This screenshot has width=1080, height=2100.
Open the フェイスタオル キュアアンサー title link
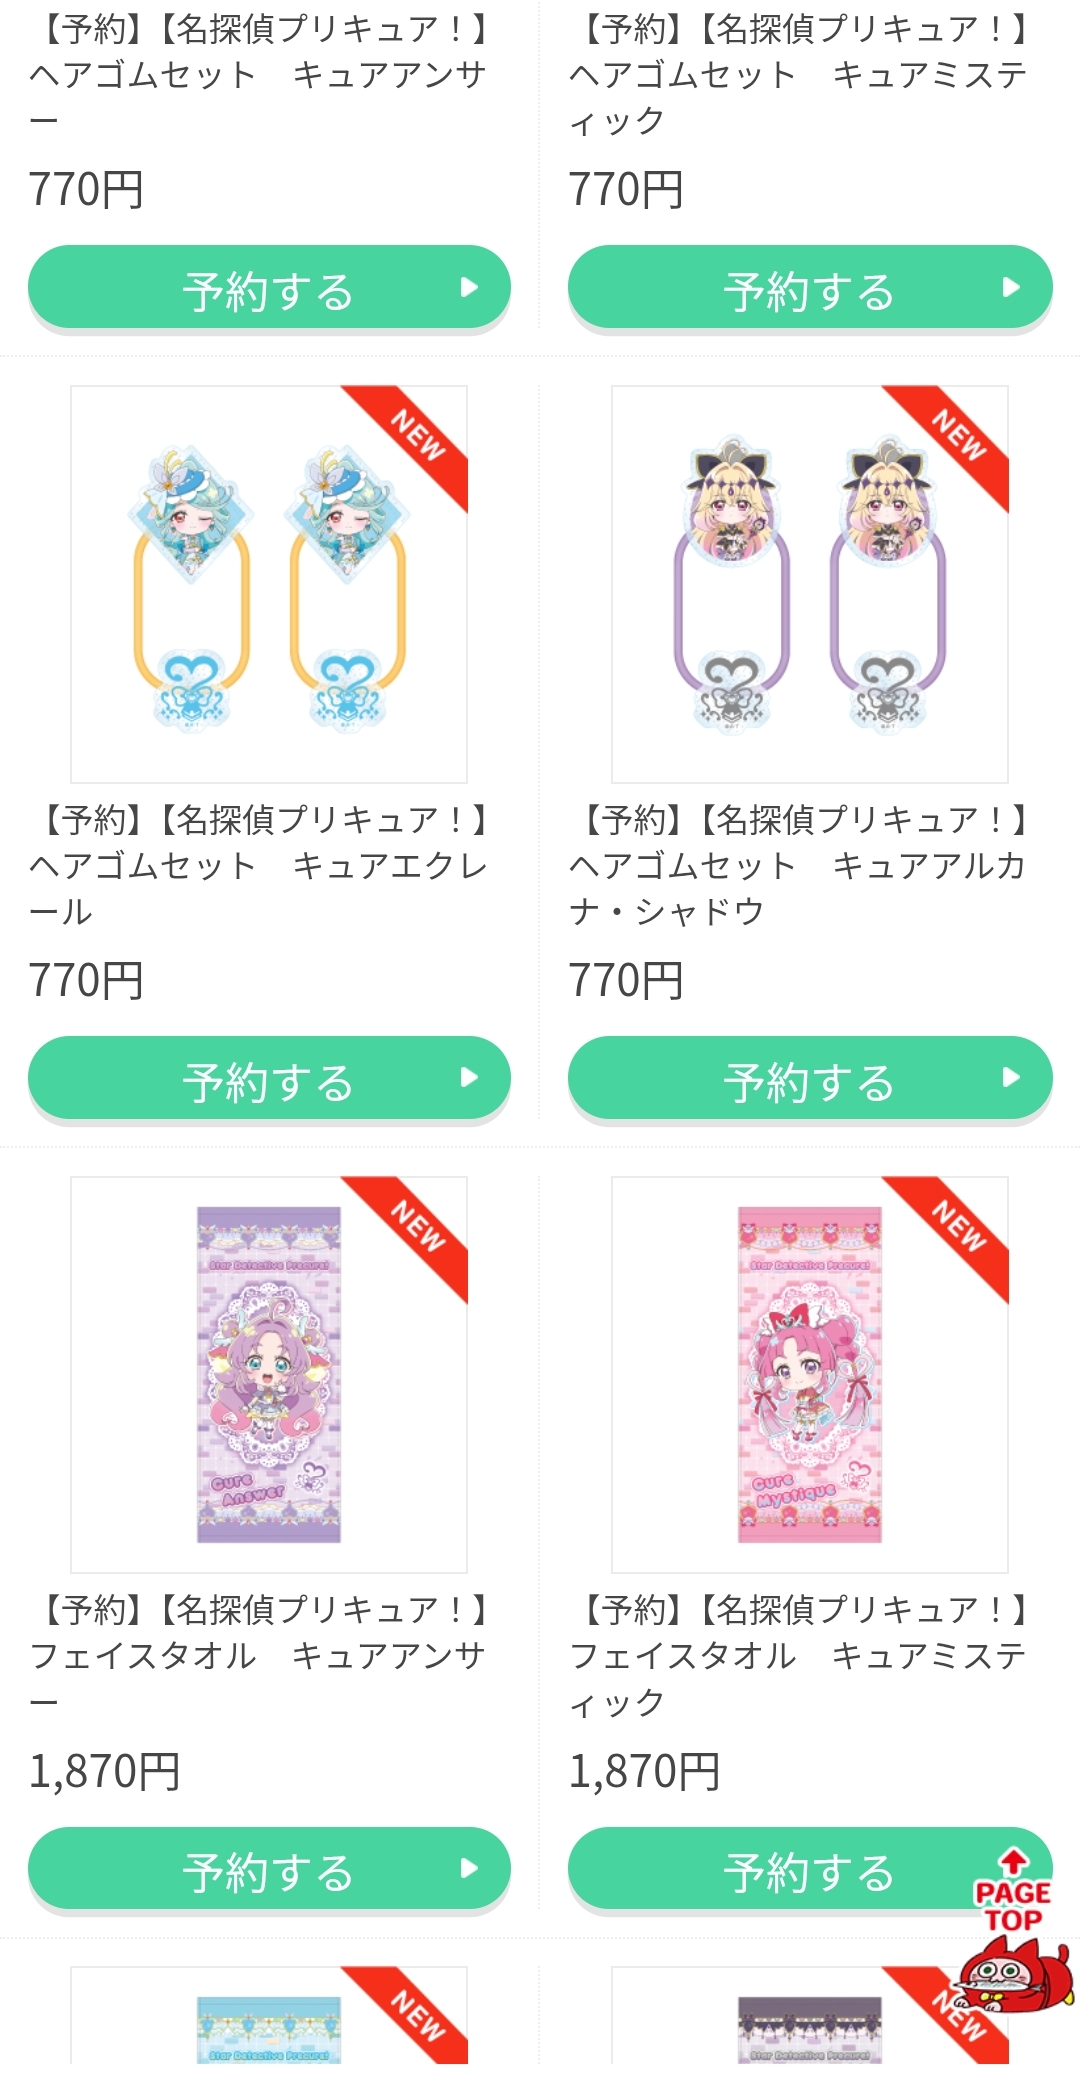click(x=260, y=1656)
